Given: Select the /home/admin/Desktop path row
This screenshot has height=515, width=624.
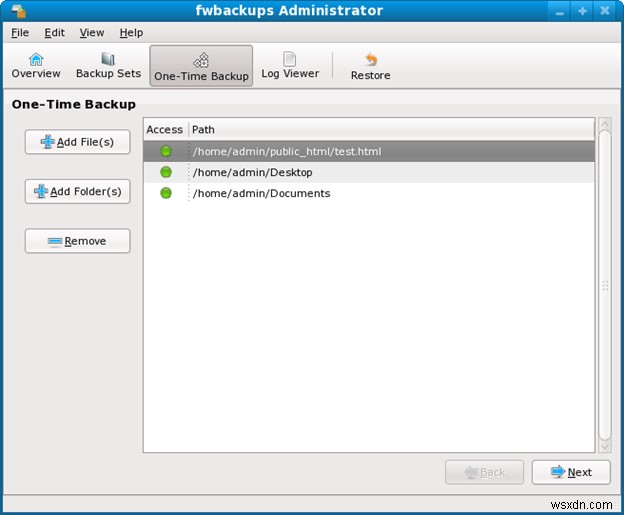Looking at the screenshot, I should point(369,172).
